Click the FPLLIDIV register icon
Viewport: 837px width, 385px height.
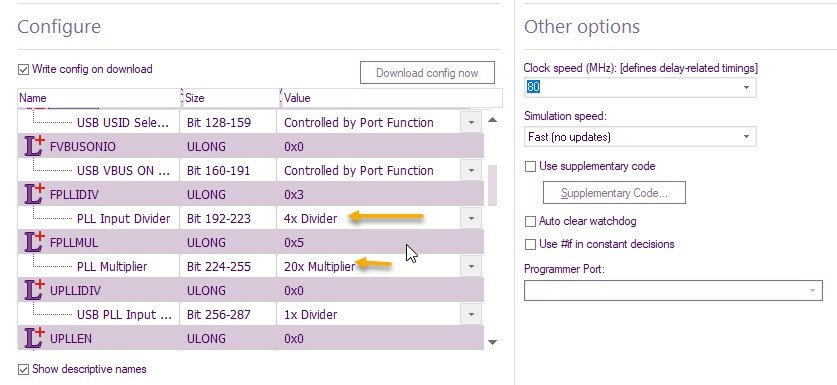[x=35, y=194]
